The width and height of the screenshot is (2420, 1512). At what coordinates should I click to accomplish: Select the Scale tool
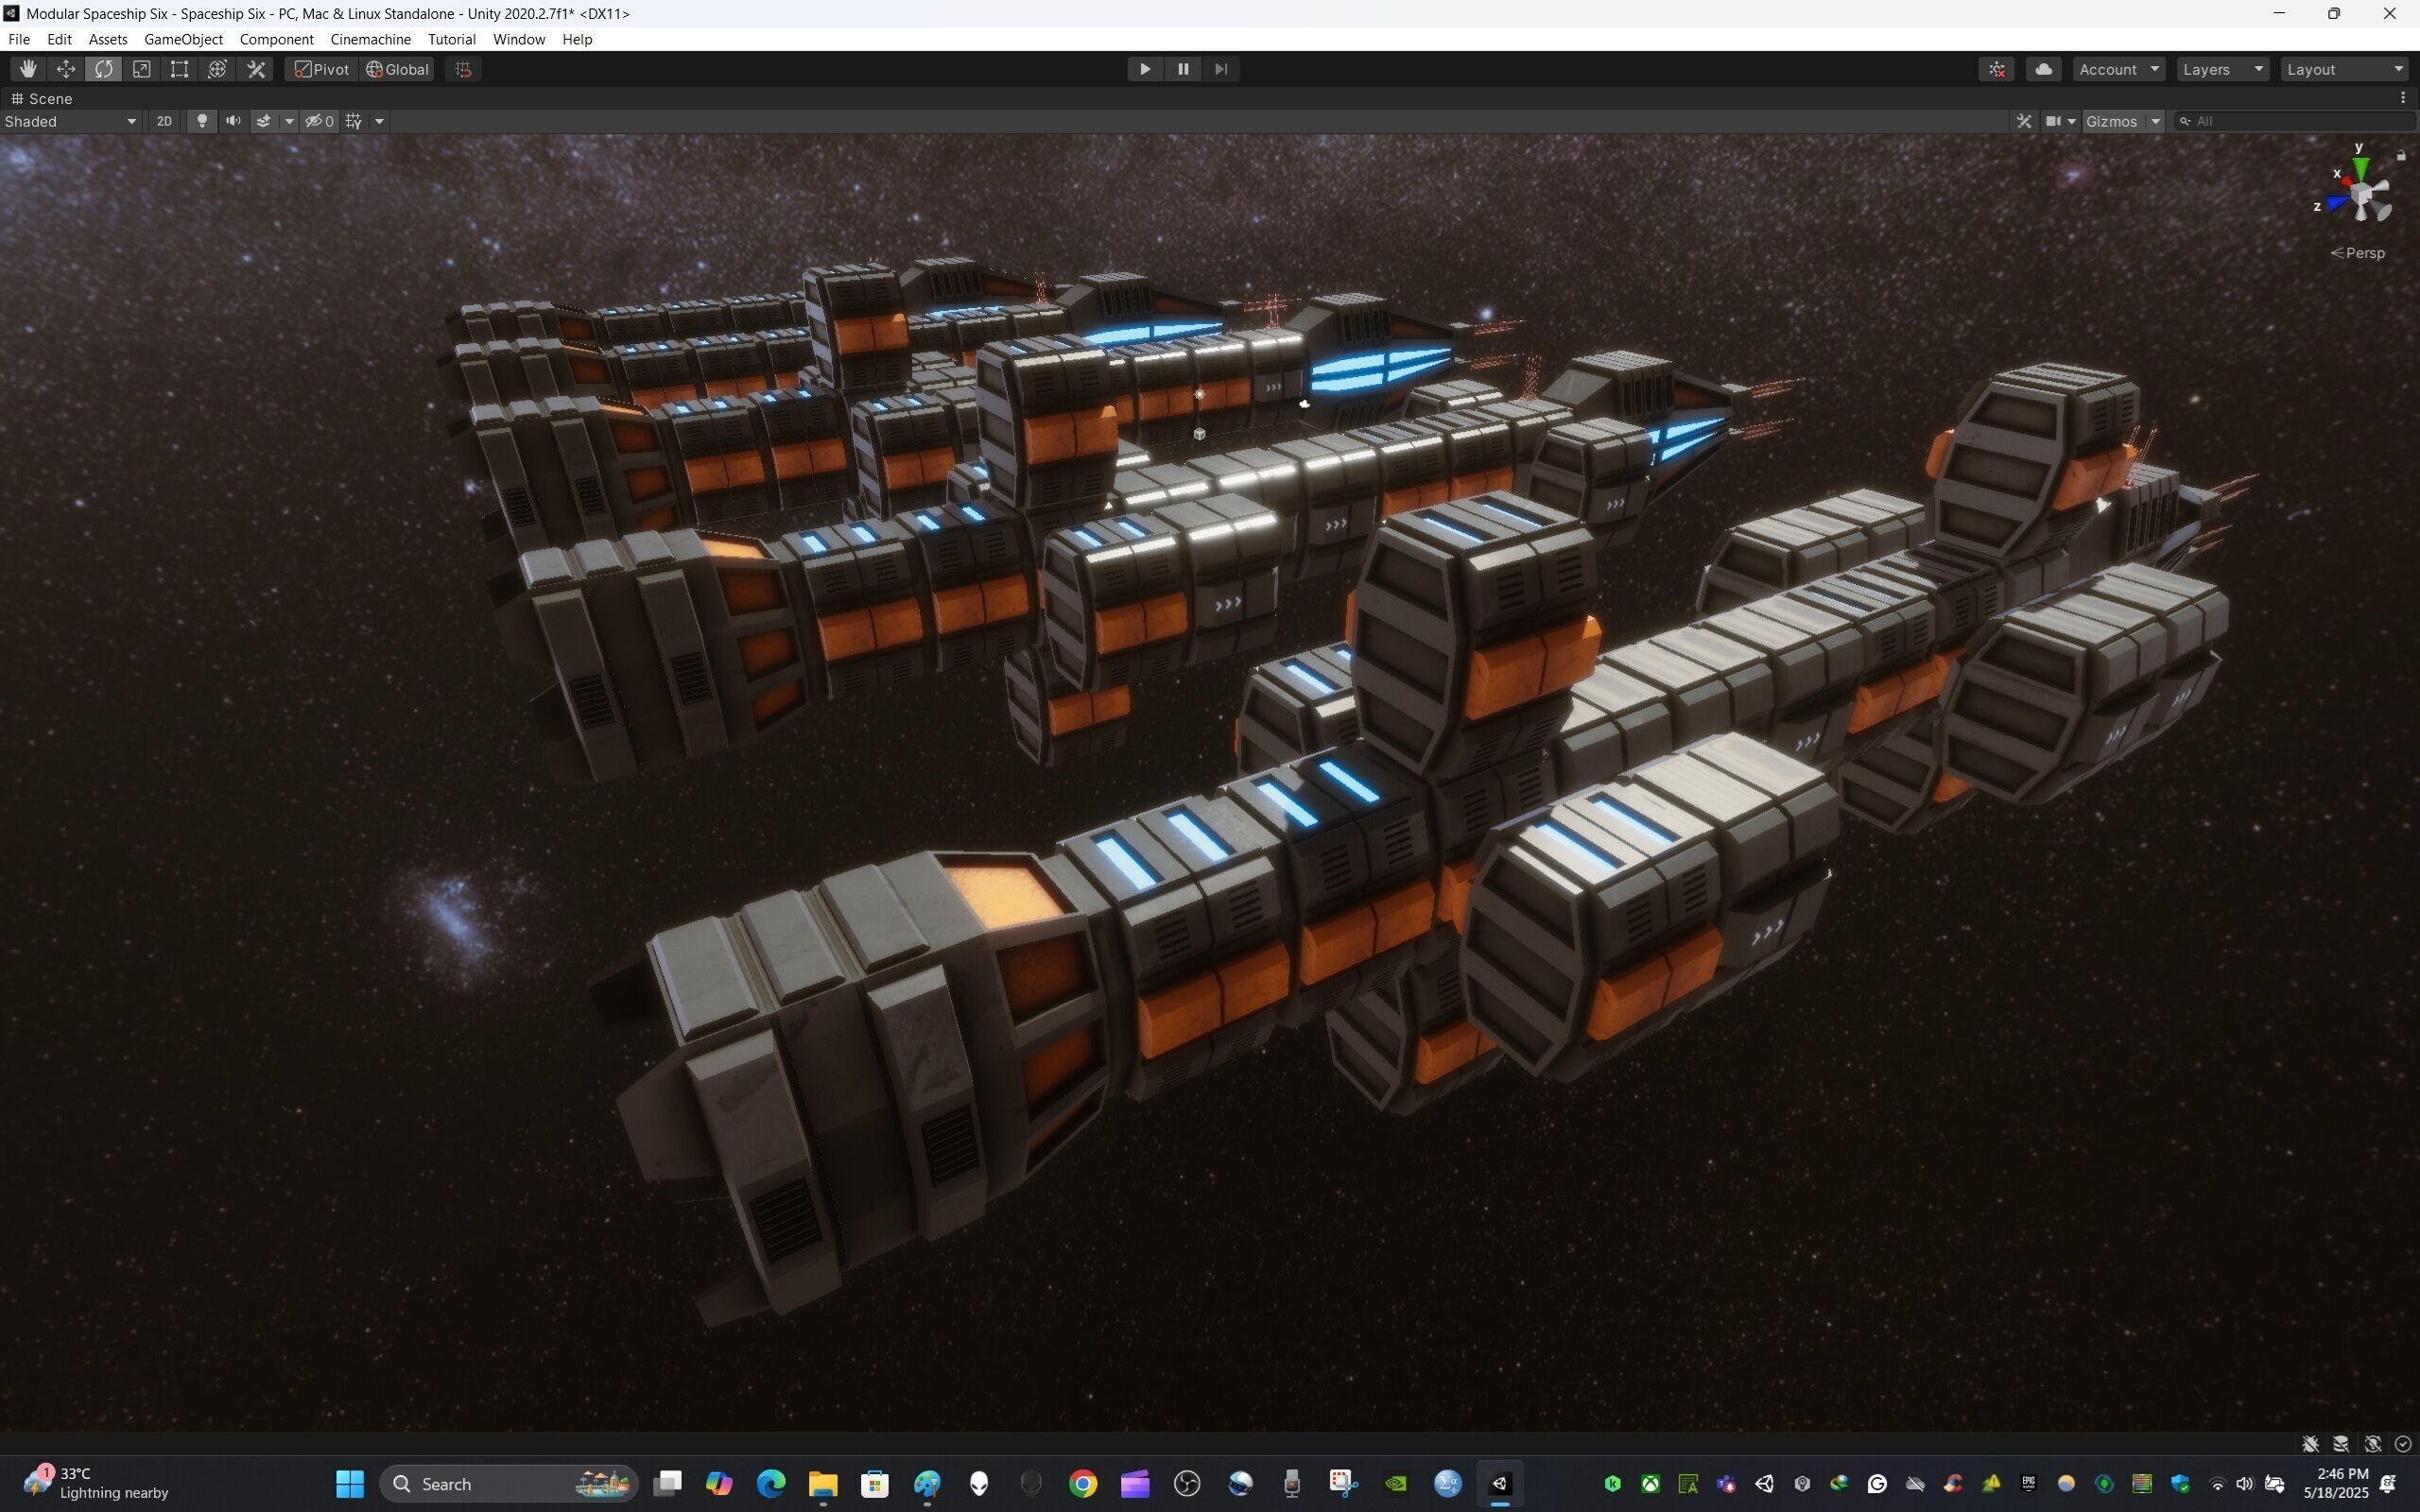tap(142, 69)
